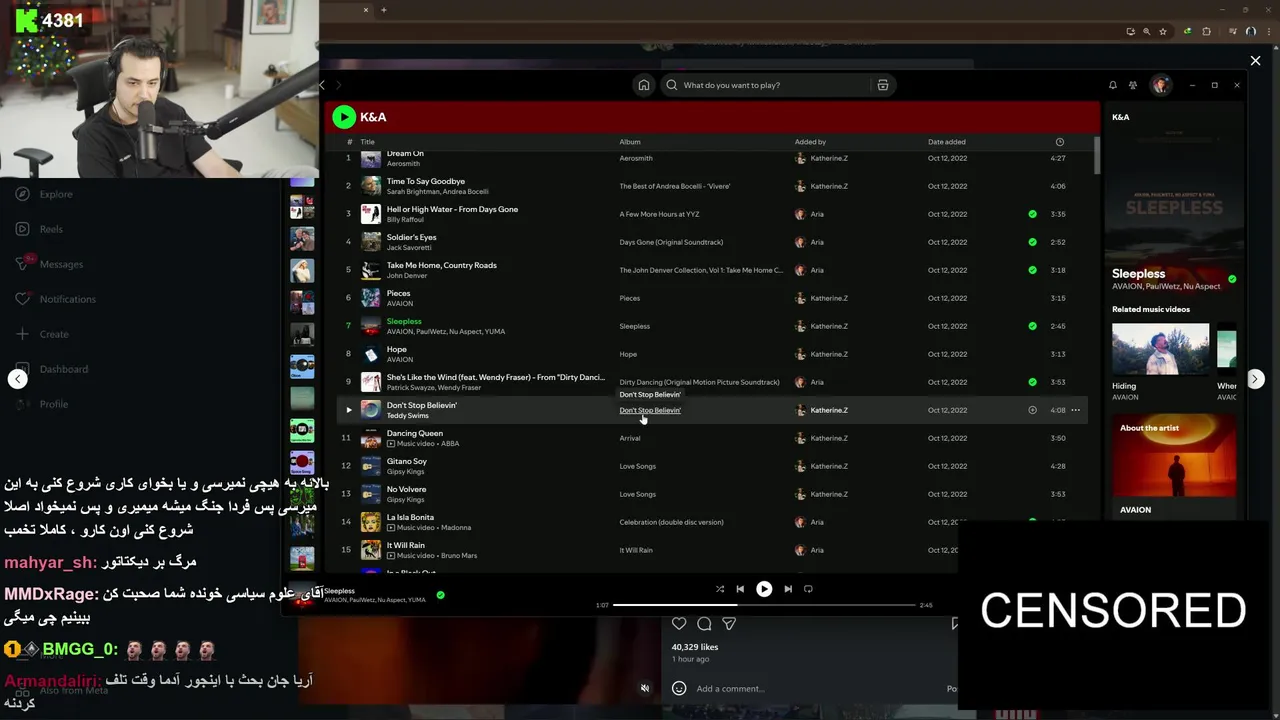Click the Spotify tracklist scrollbar
Screen dimensions: 1280x720
1097,155
